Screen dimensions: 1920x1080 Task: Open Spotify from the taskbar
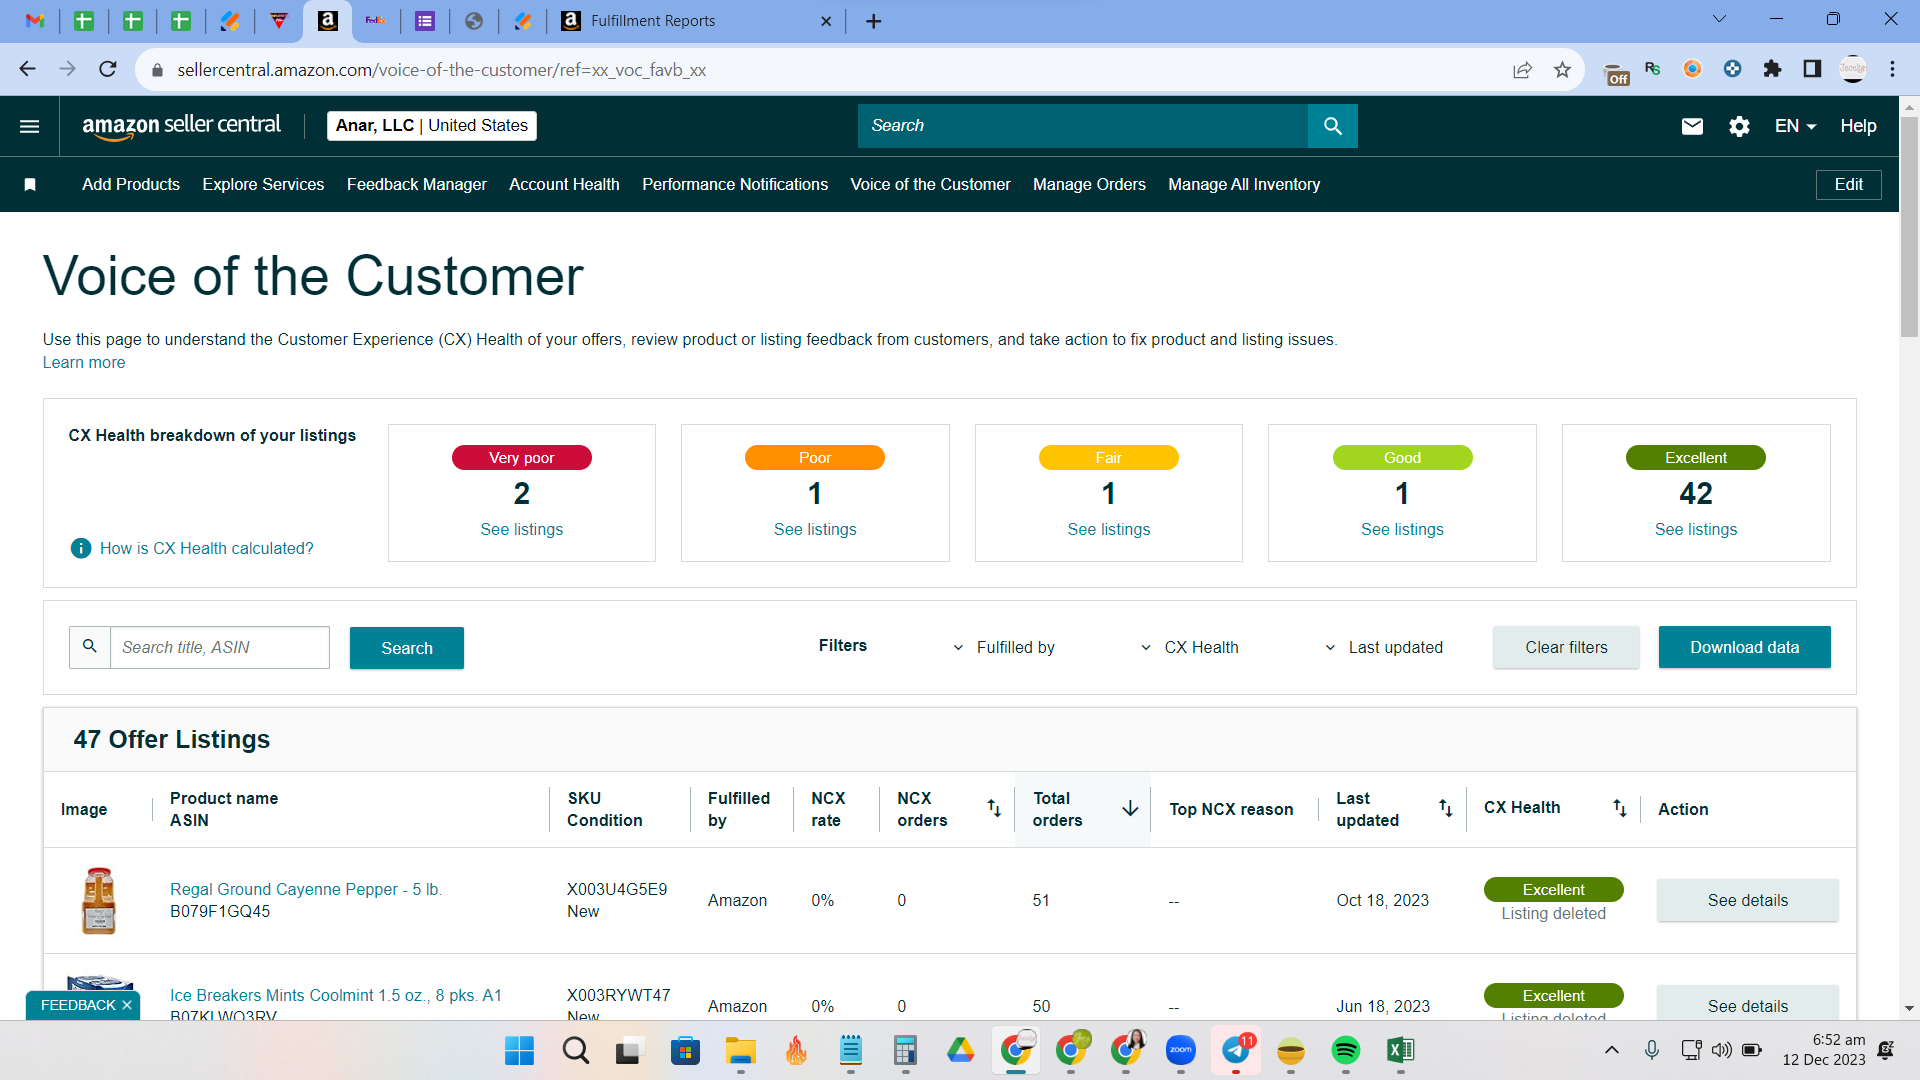point(1345,1050)
